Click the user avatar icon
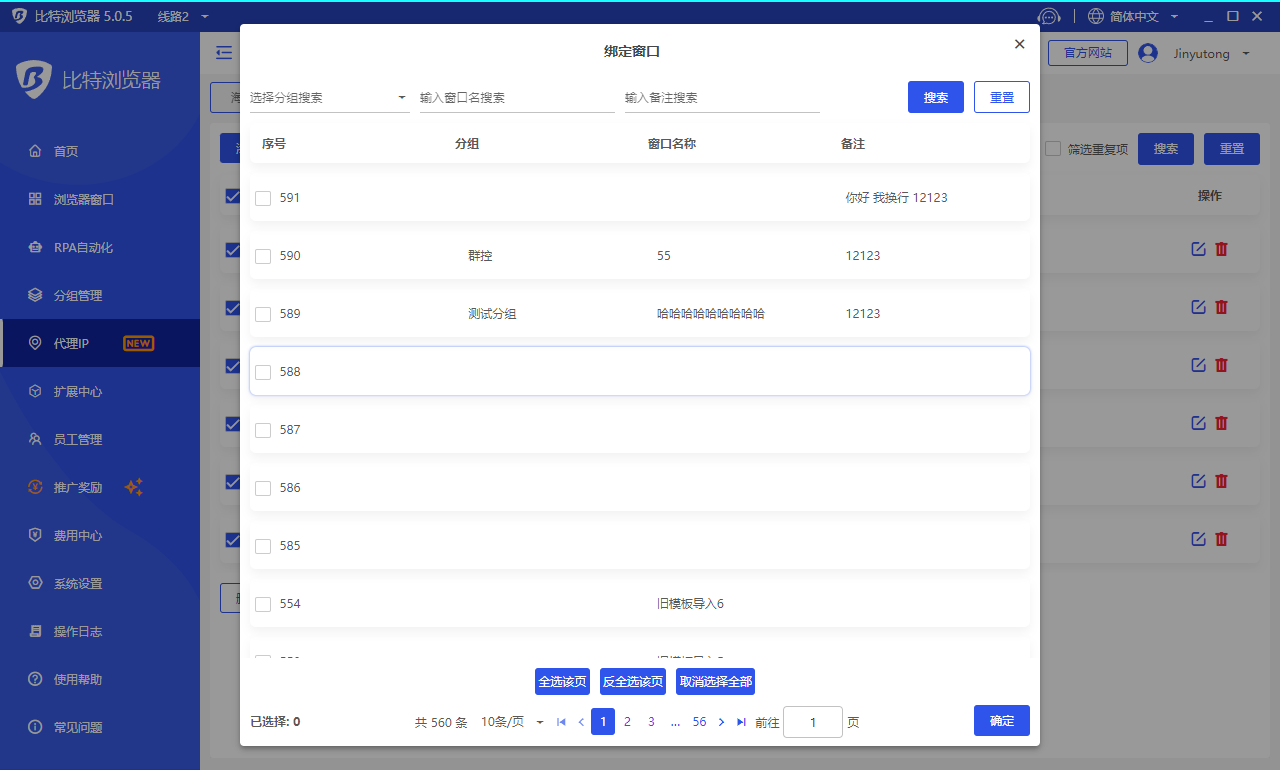Screen dimensions: 1280x770 click(x=1148, y=53)
